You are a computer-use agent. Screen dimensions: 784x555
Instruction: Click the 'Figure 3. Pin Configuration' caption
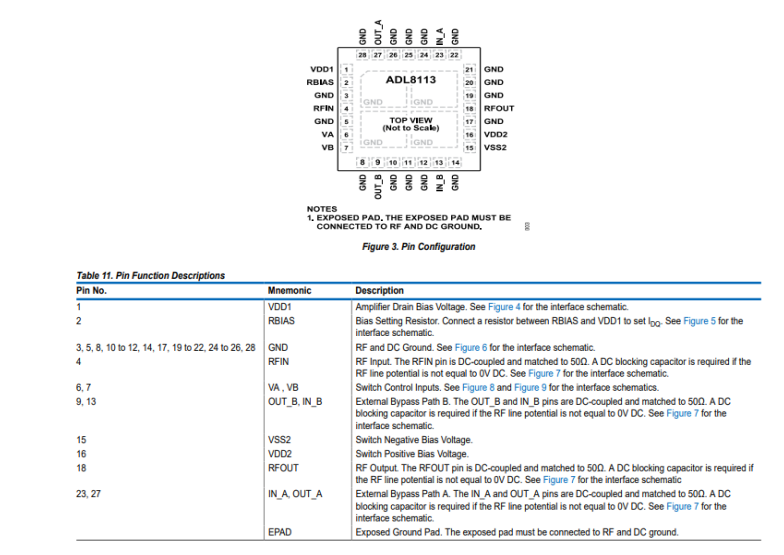[x=418, y=246]
